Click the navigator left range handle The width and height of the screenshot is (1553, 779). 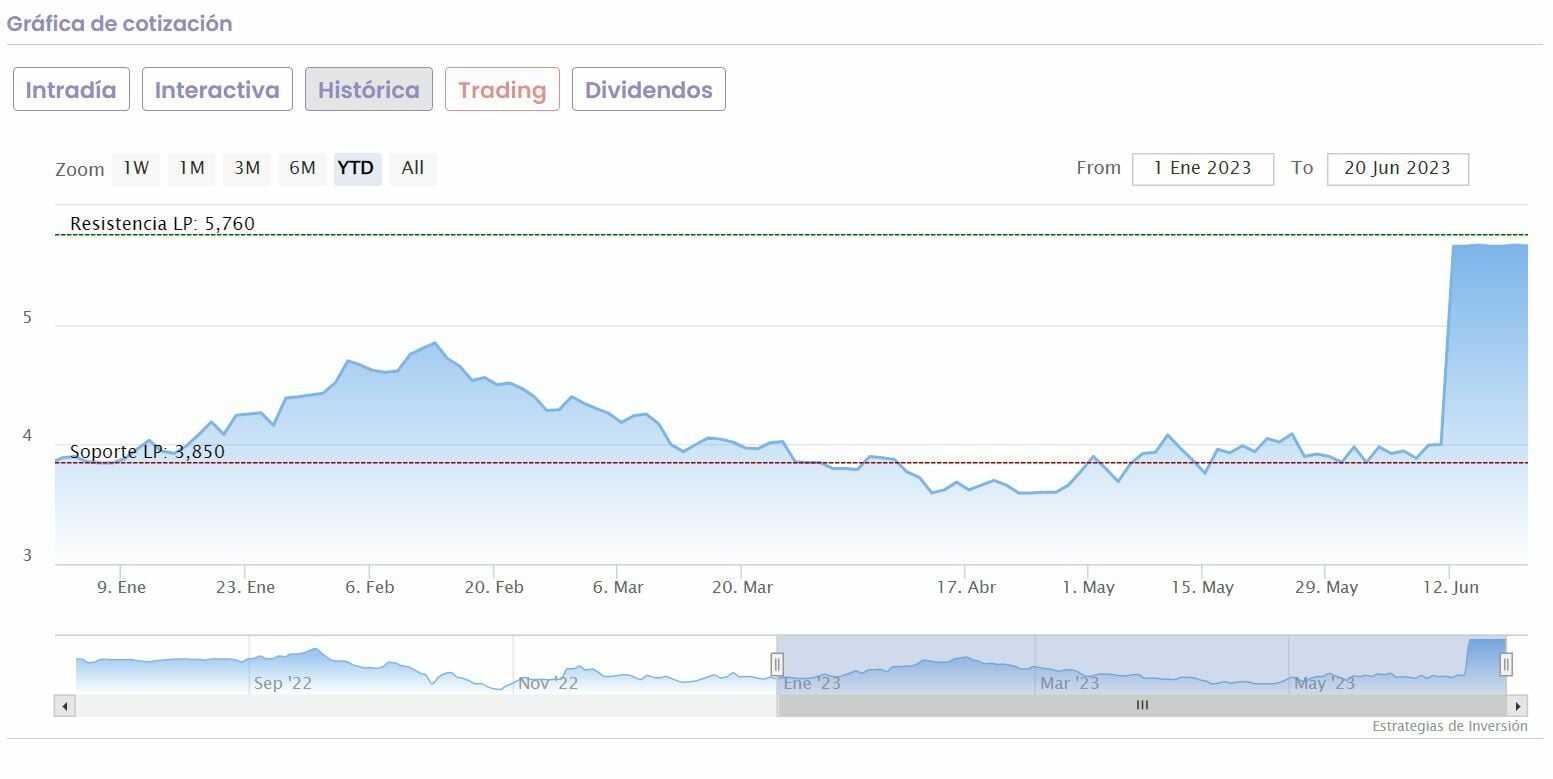coord(777,664)
